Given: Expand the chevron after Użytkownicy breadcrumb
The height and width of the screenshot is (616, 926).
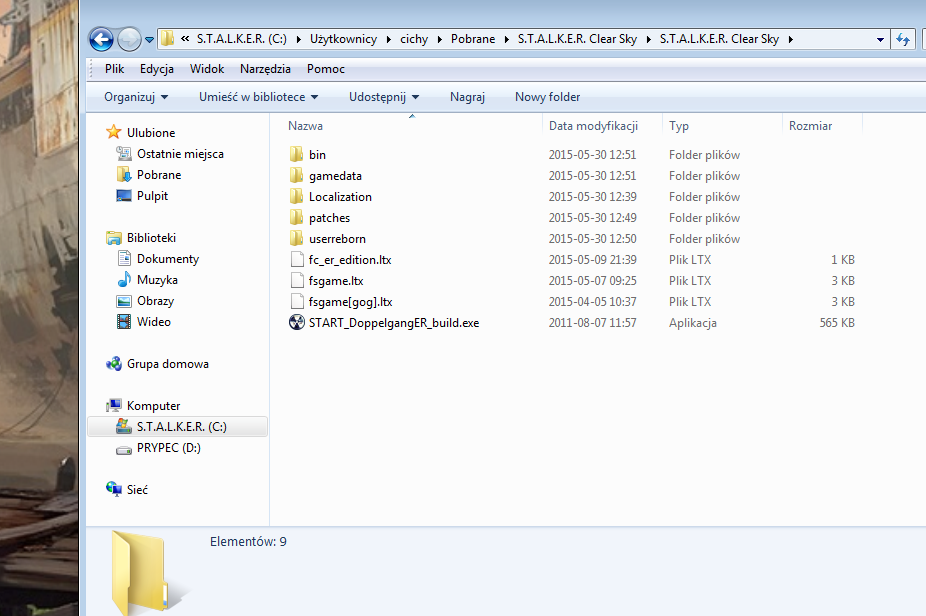Looking at the screenshot, I should tap(389, 40).
